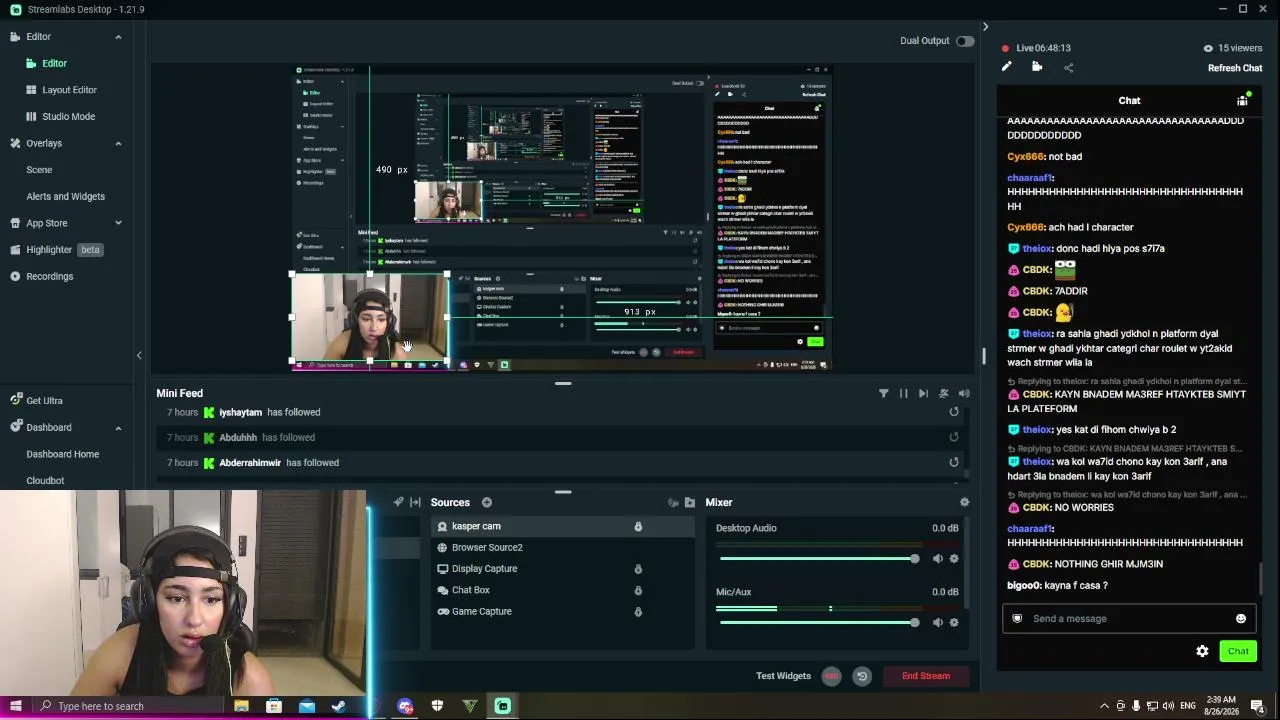Click the share stream icon
The image size is (1280, 720).
pyautogui.click(x=1068, y=67)
